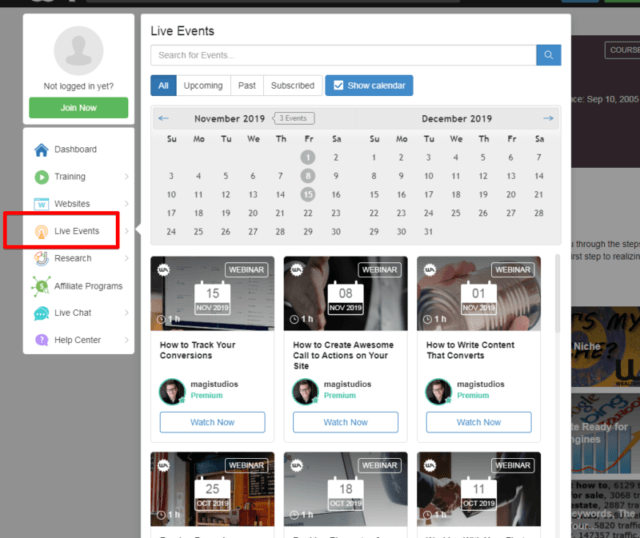Expand the Websites submenu chevron

(127, 204)
